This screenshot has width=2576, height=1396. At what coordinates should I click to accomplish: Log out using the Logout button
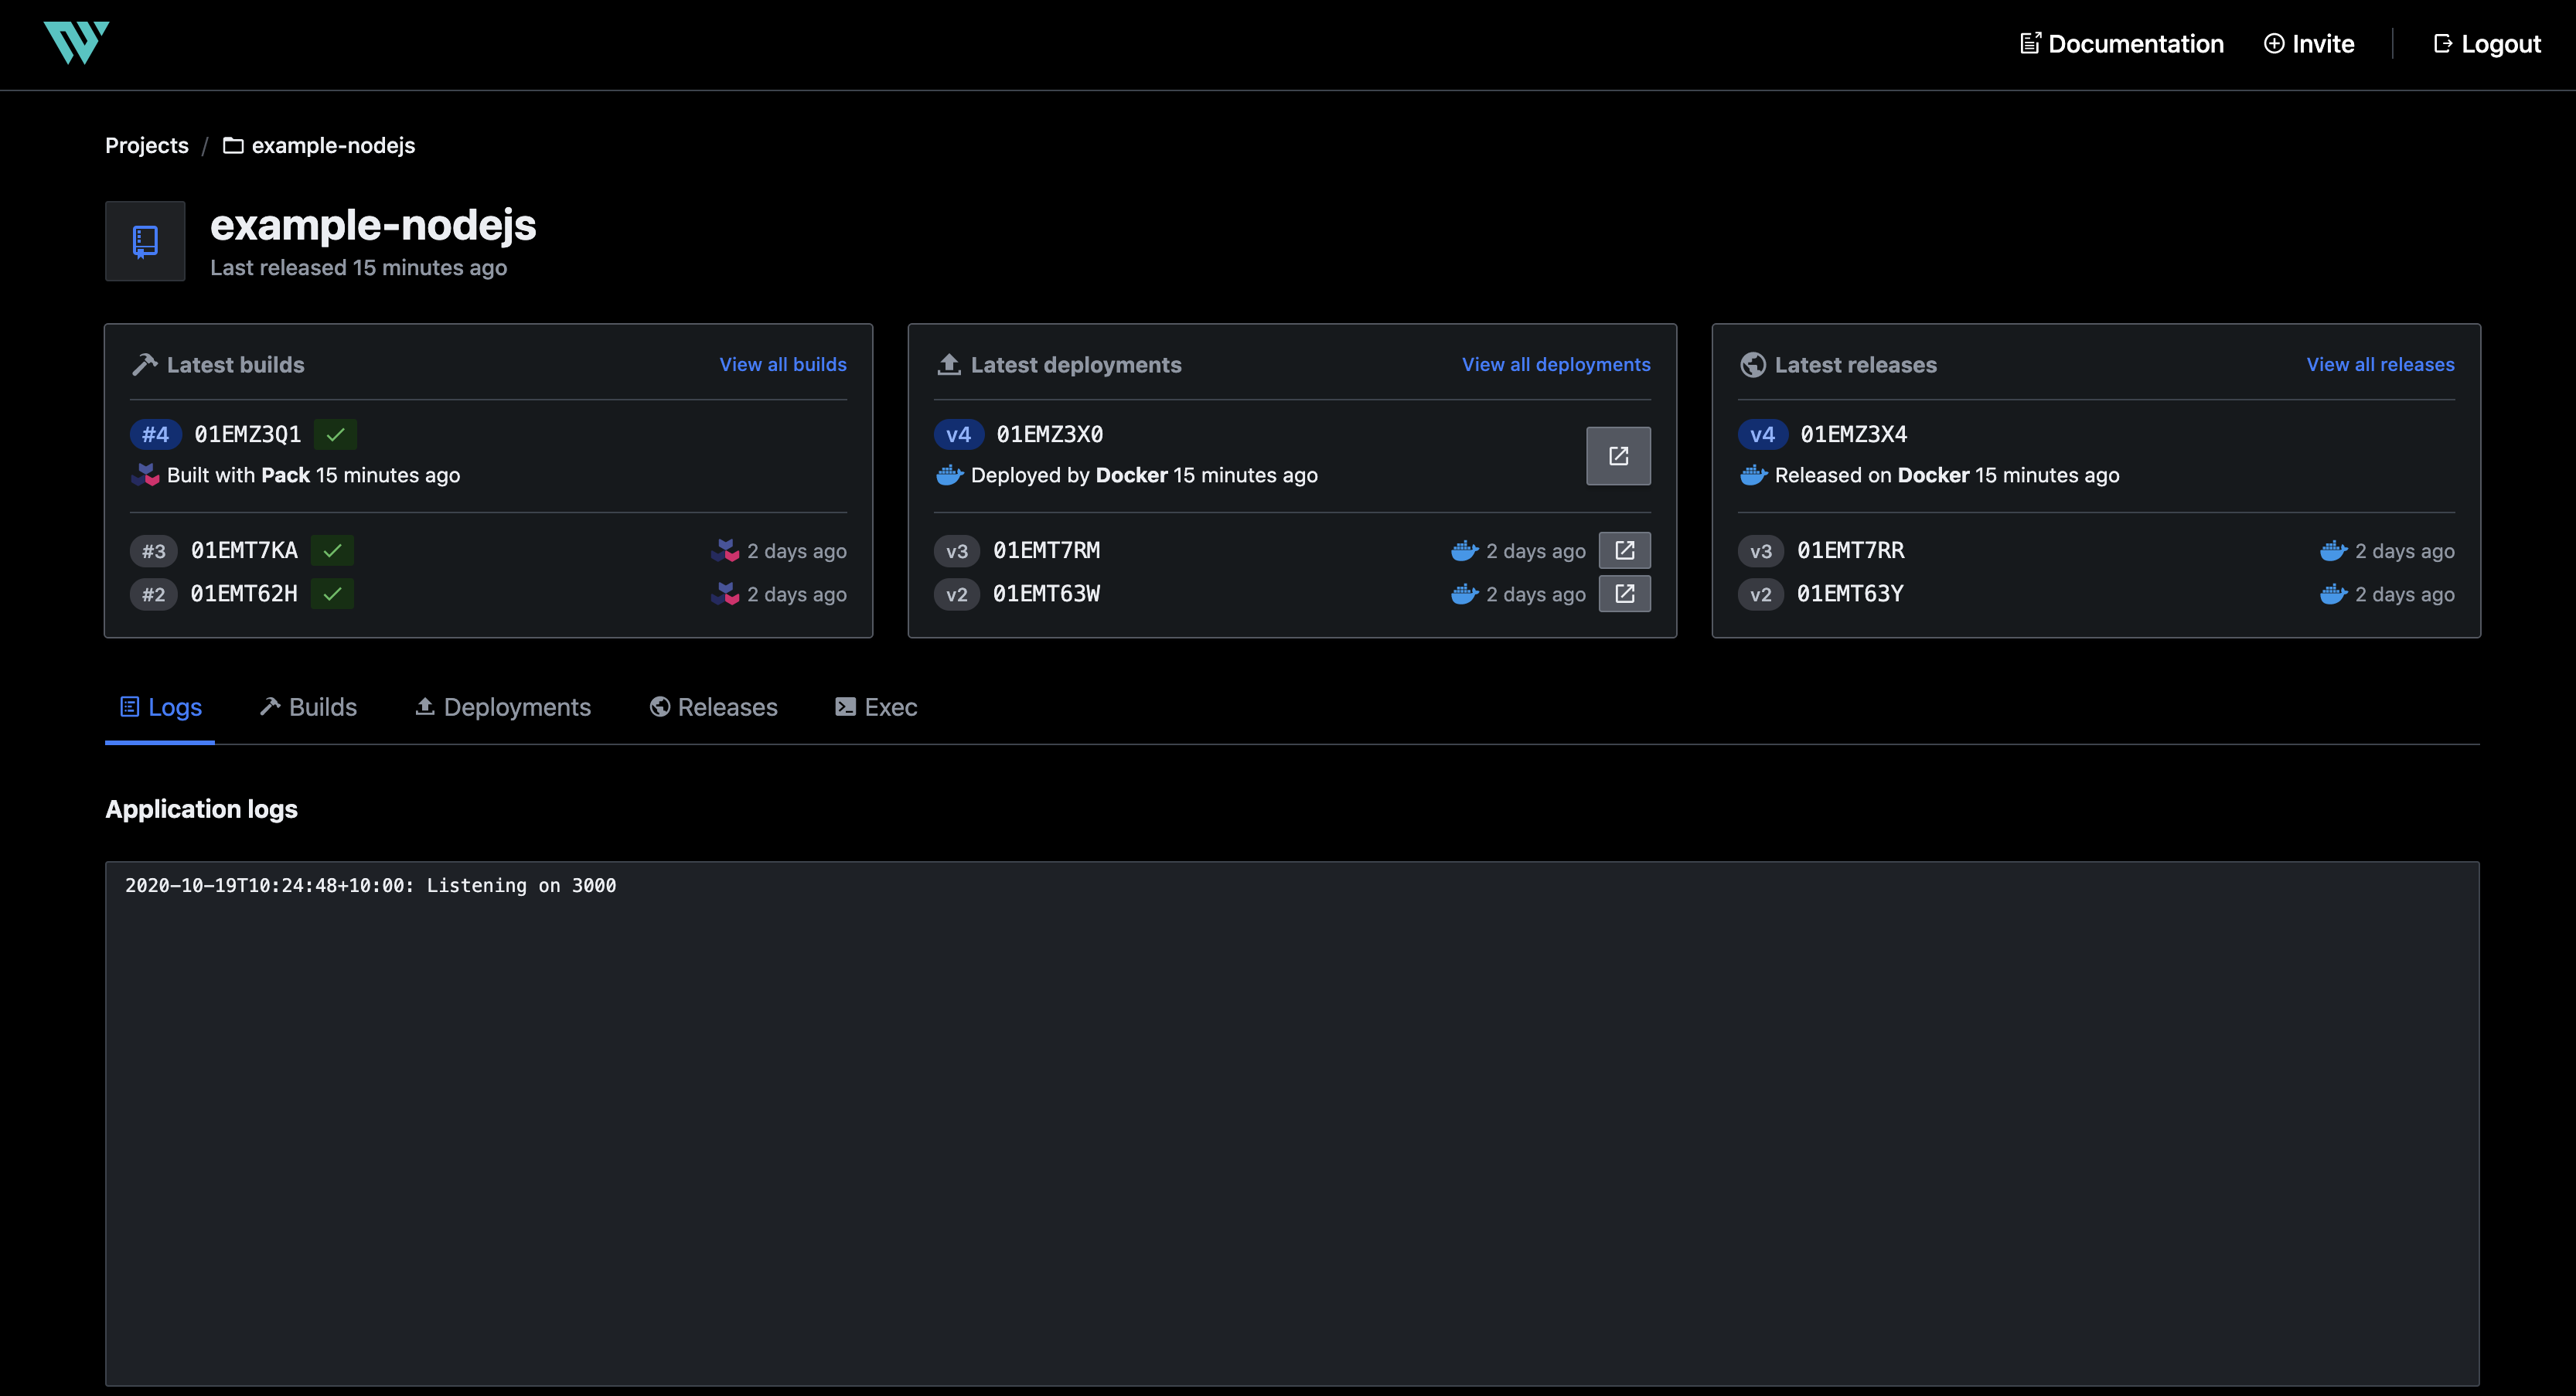click(2486, 44)
